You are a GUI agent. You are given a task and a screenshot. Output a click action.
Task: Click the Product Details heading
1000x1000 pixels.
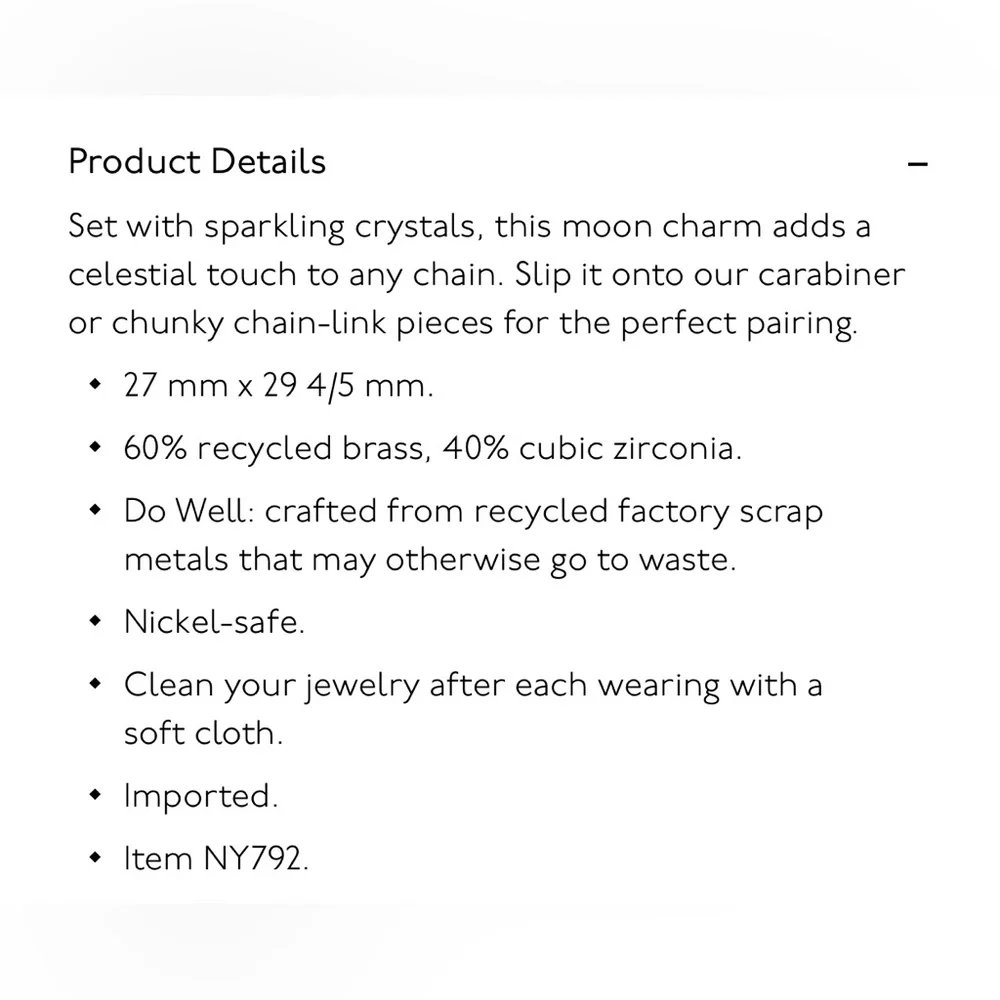click(x=197, y=161)
